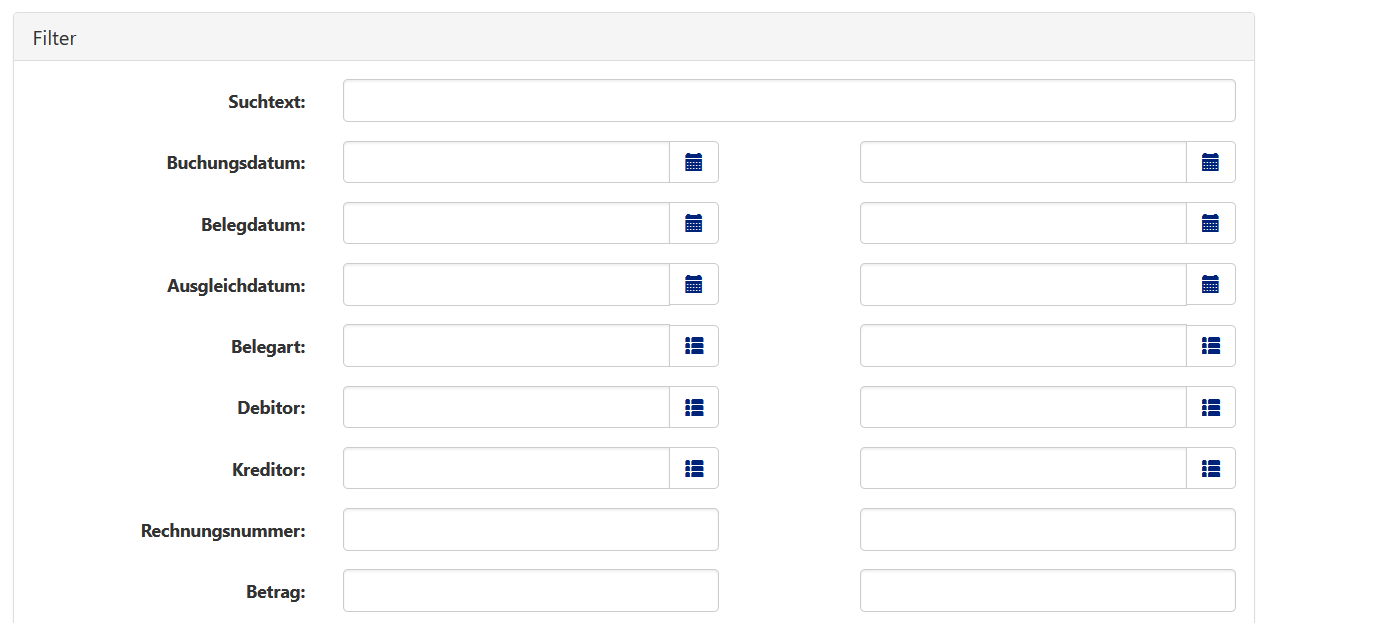This screenshot has height=623, width=1375.
Task: Focus the first Kreditor text field
Action: coord(506,468)
